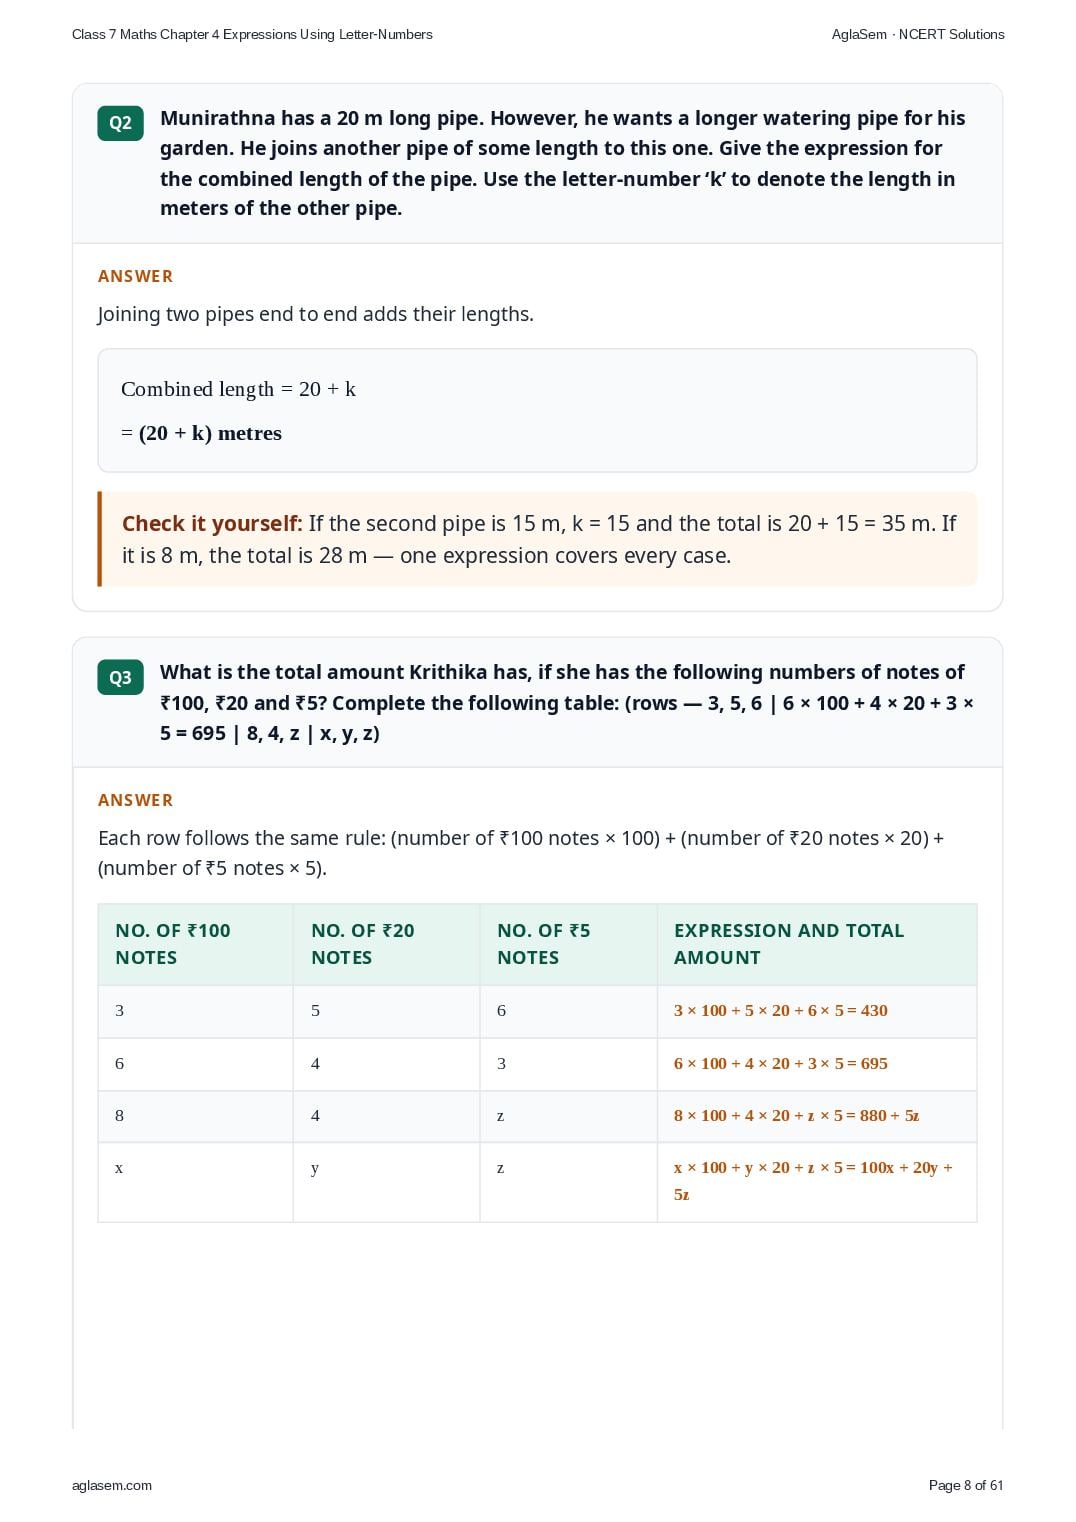Click the Q2 Munirathna pipe question text
This screenshot has height=1522, width=1076.
coord(562,163)
